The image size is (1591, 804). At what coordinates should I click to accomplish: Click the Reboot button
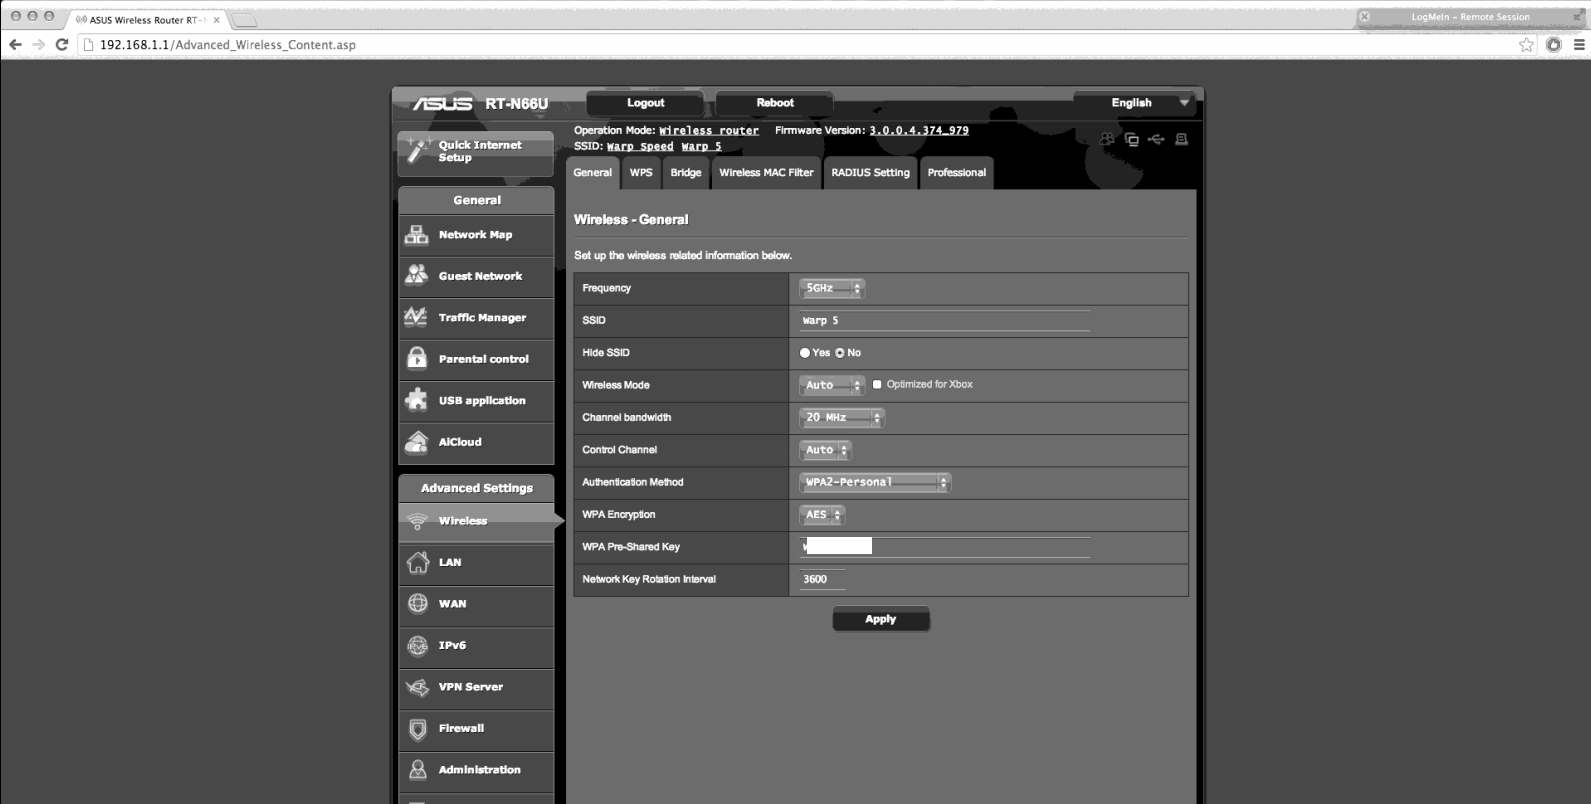775,103
